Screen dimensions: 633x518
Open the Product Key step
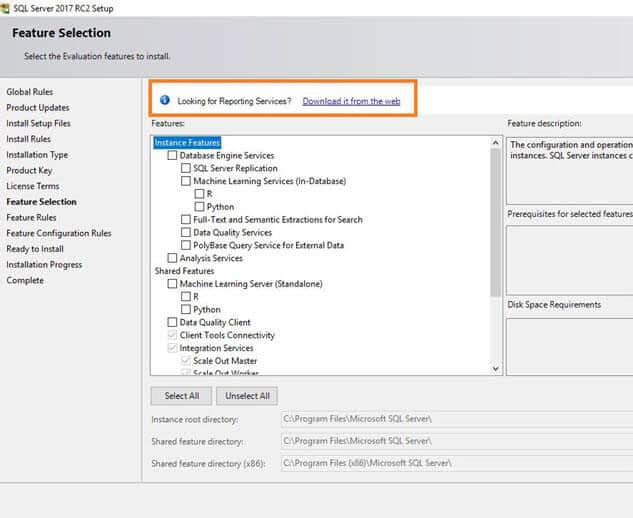pyautogui.click(x=29, y=171)
